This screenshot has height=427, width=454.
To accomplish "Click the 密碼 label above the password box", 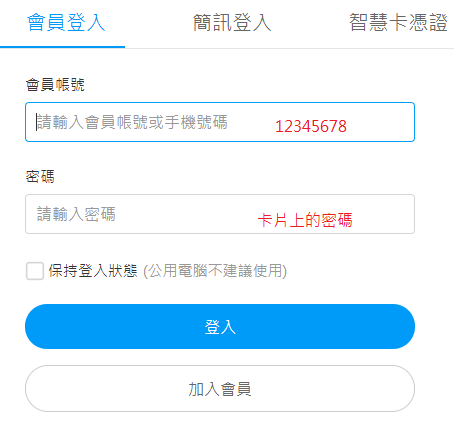I will [x=40, y=177].
